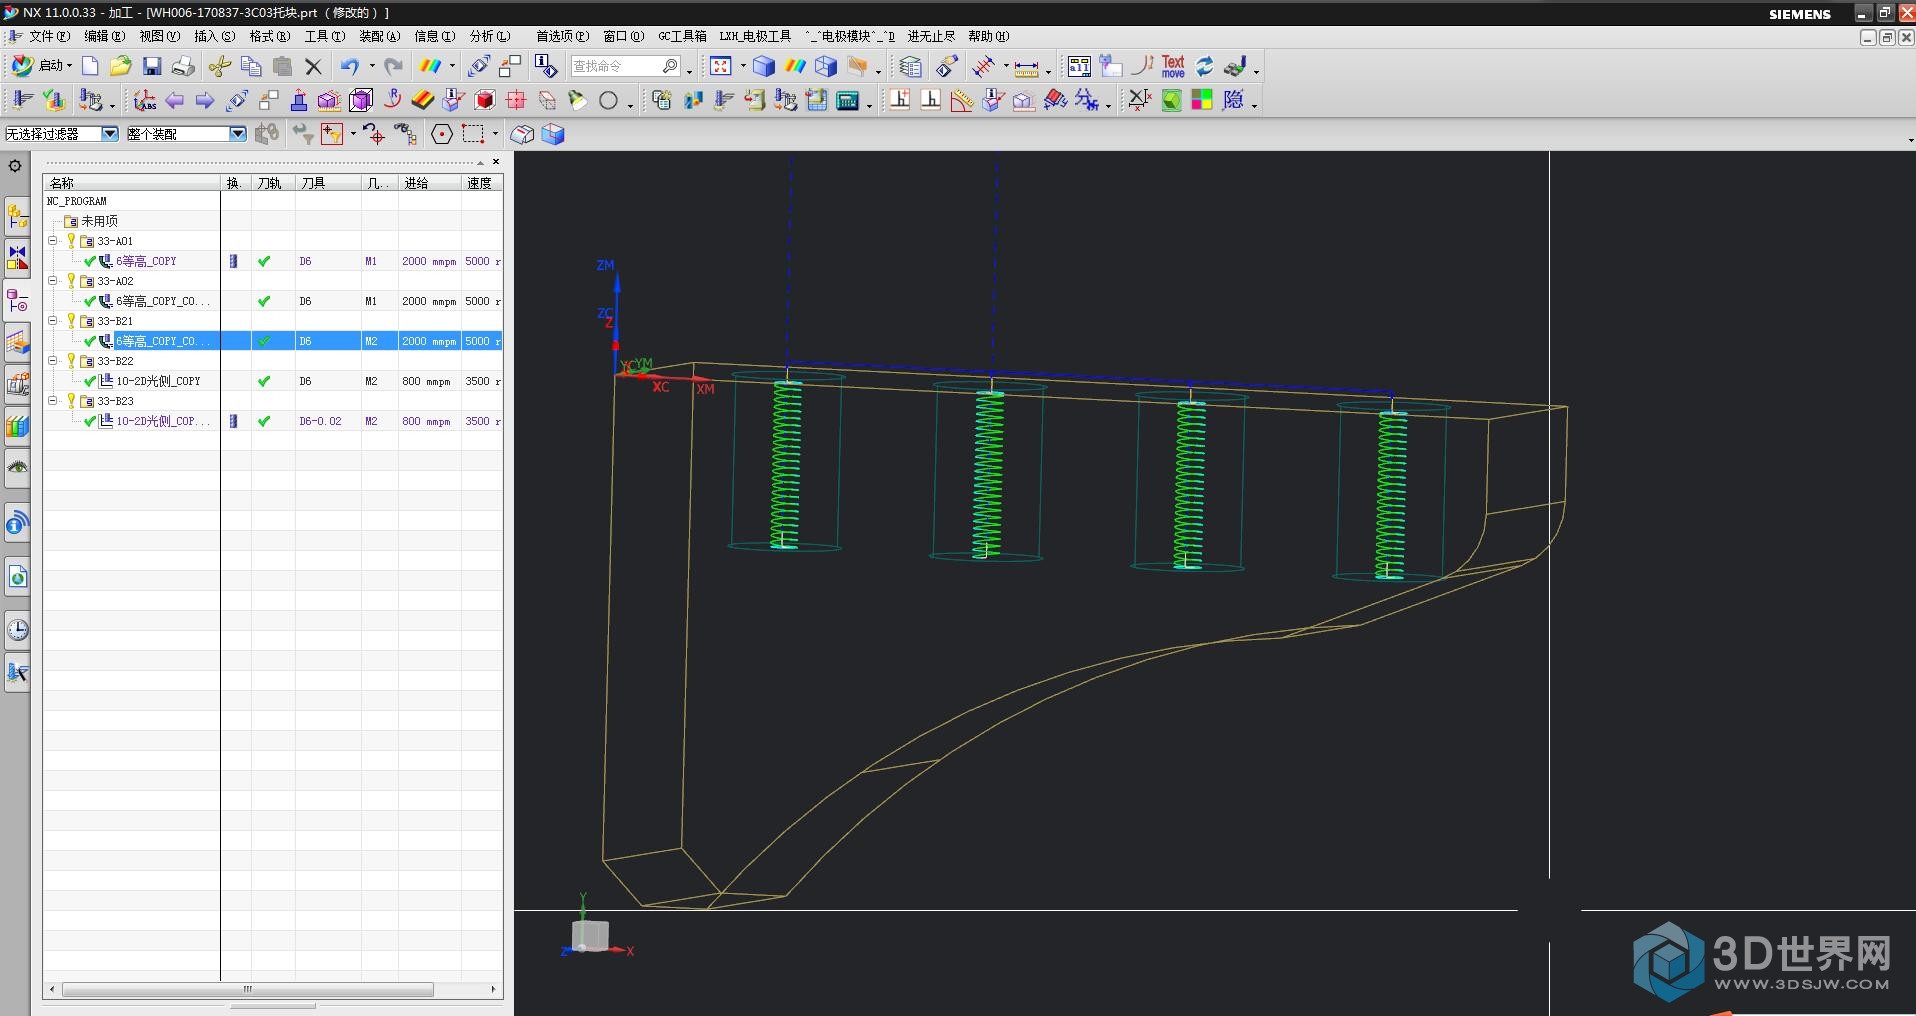Click the Open folder icon

point(120,67)
